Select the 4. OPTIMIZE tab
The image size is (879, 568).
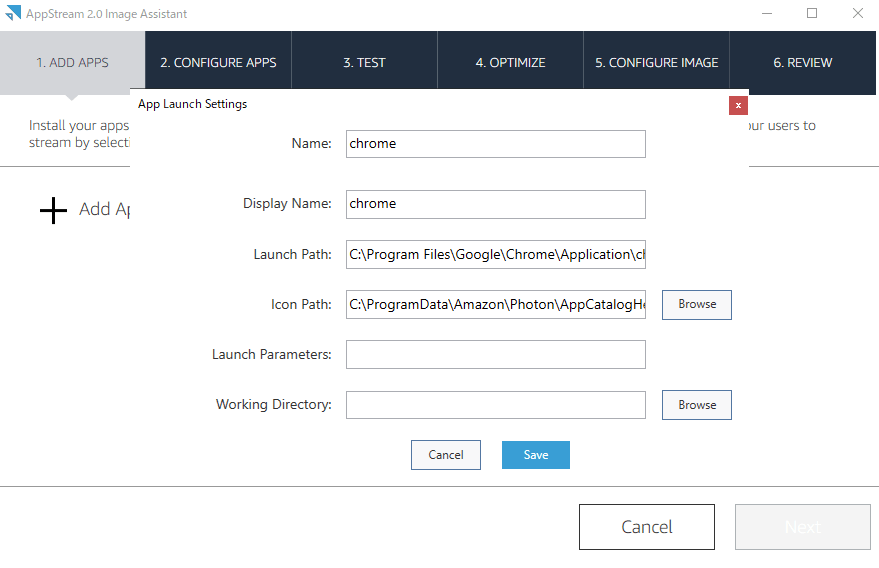click(510, 60)
